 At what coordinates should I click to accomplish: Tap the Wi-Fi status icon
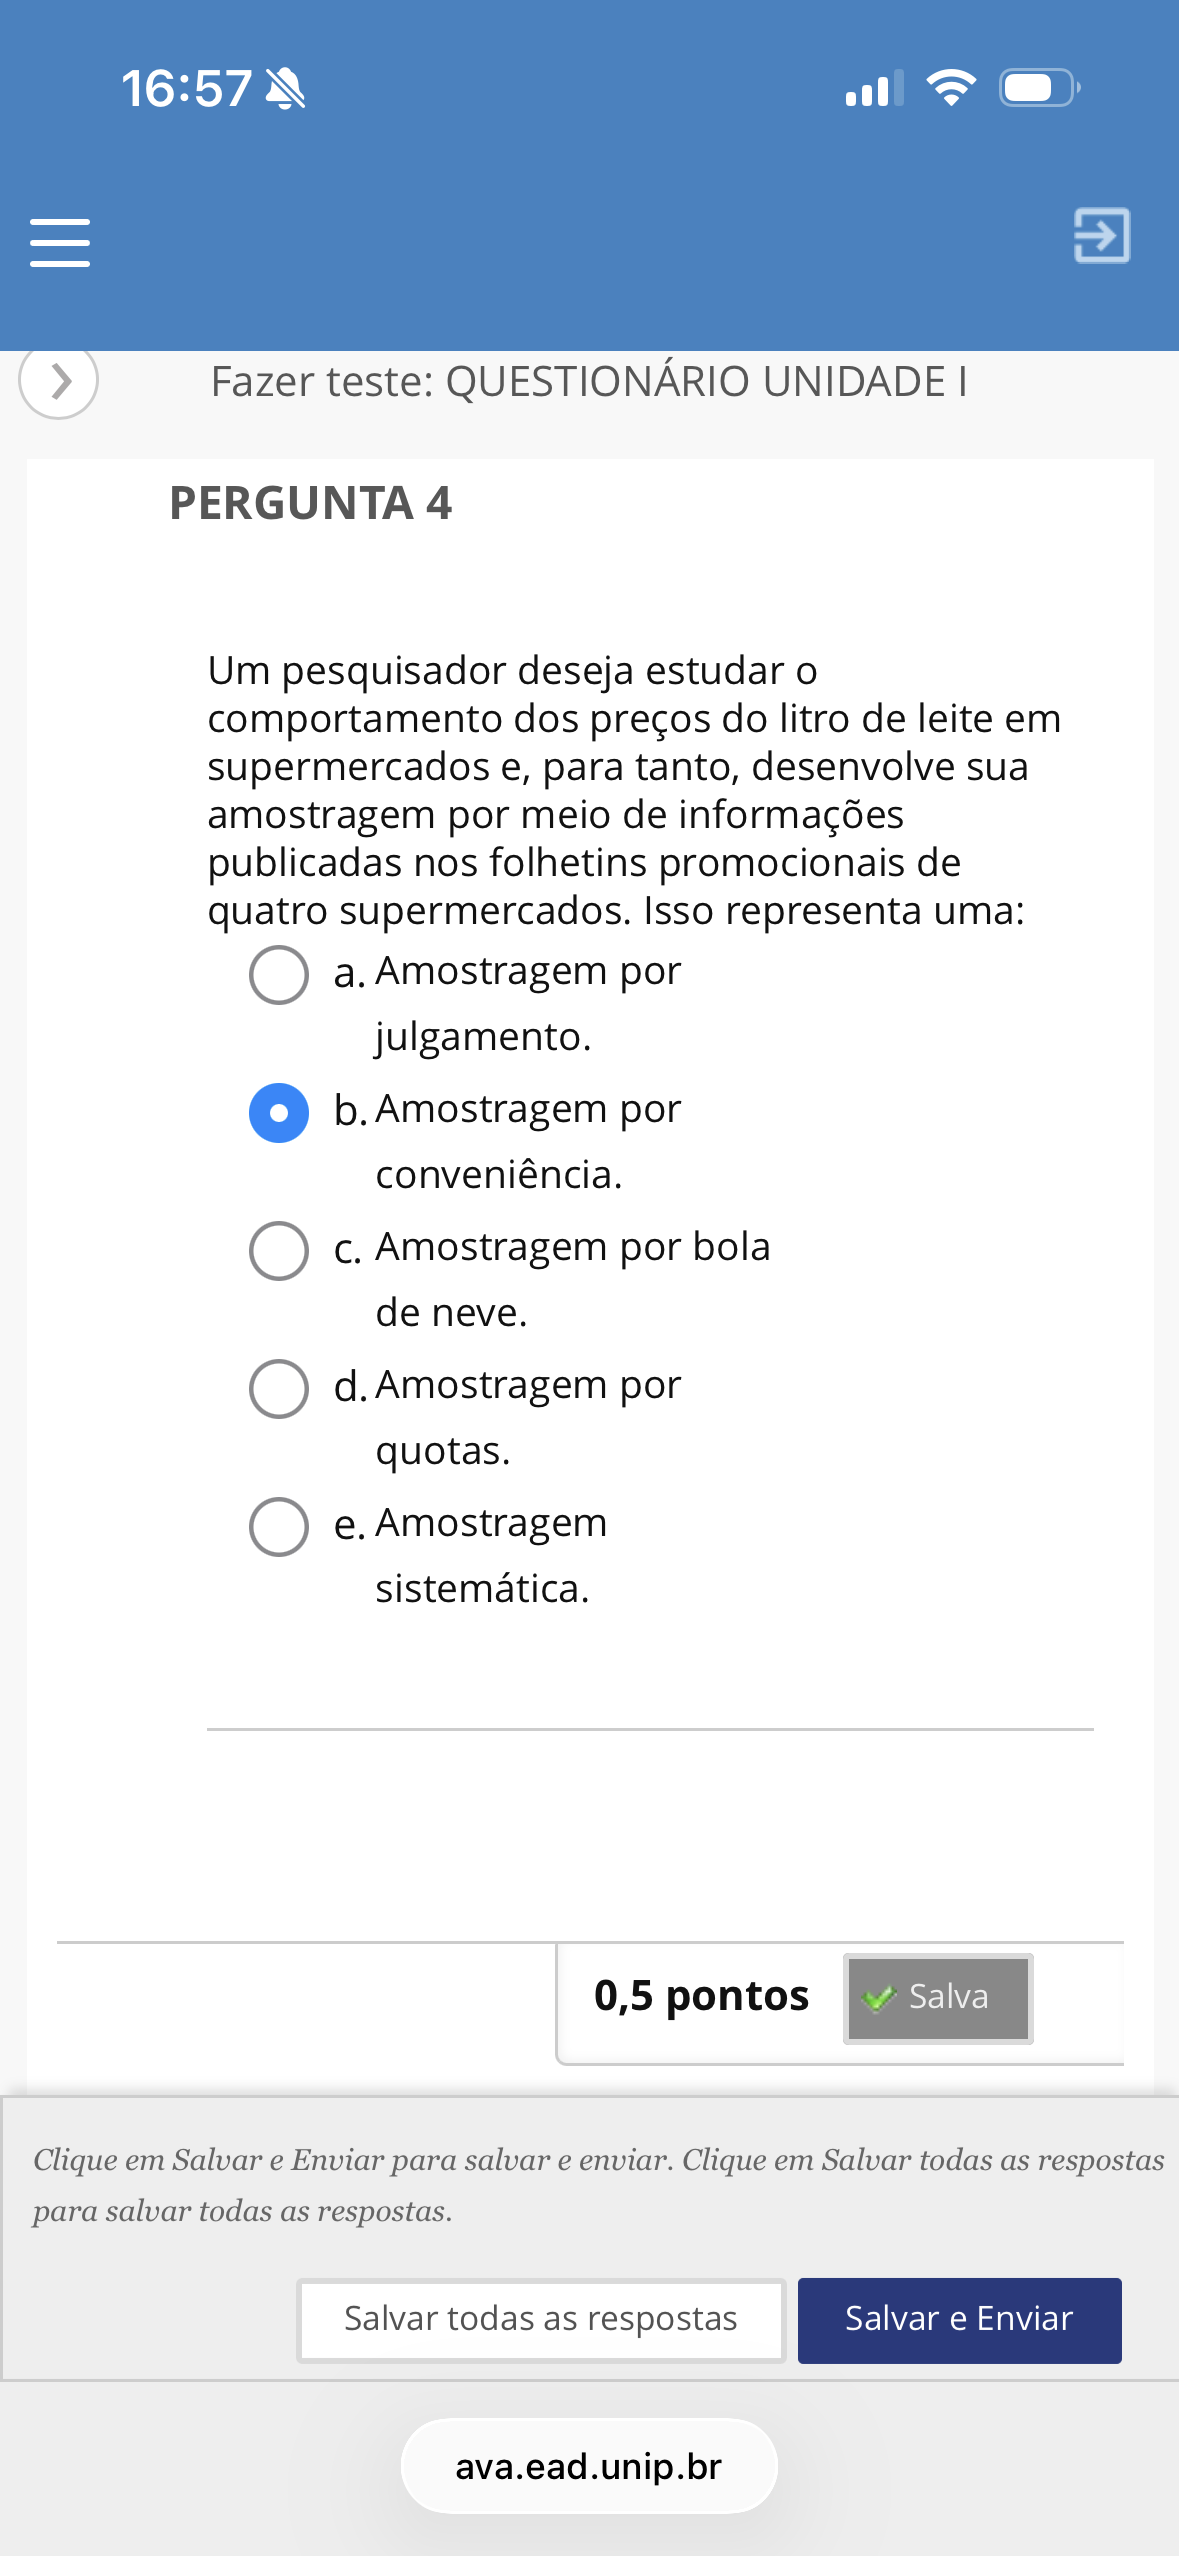click(x=950, y=88)
